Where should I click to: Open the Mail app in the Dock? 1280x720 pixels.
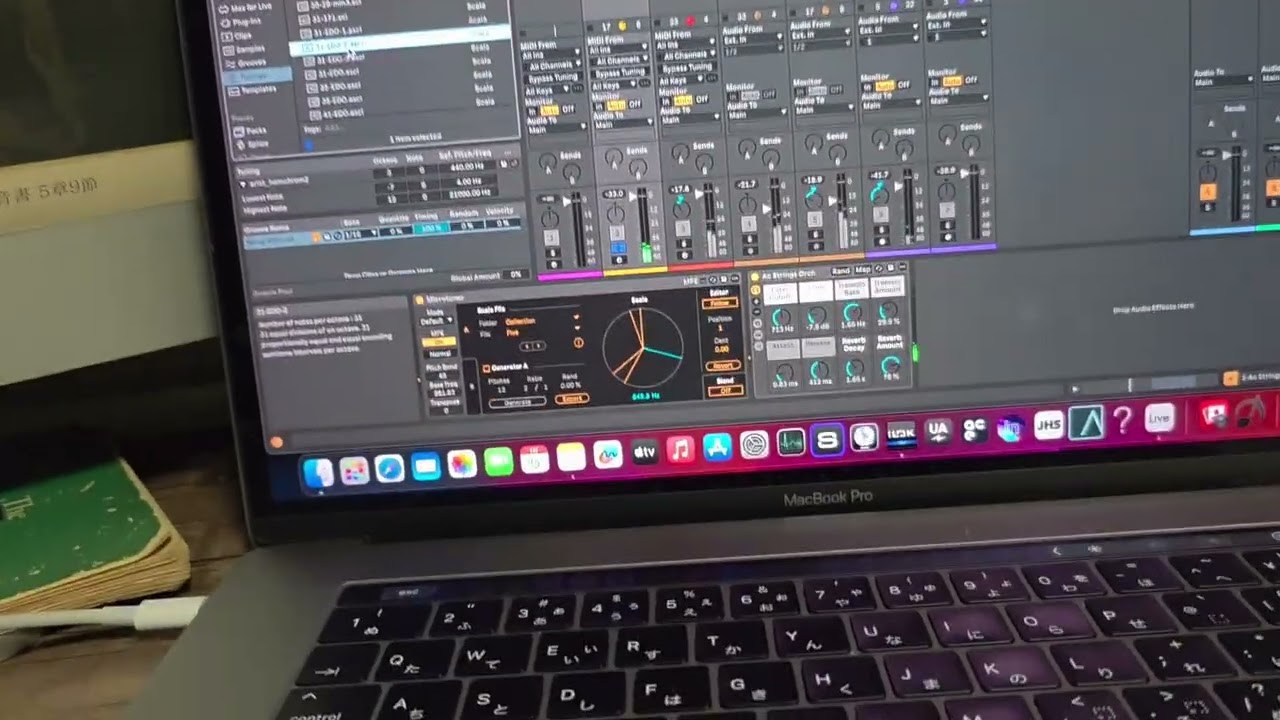(426, 466)
